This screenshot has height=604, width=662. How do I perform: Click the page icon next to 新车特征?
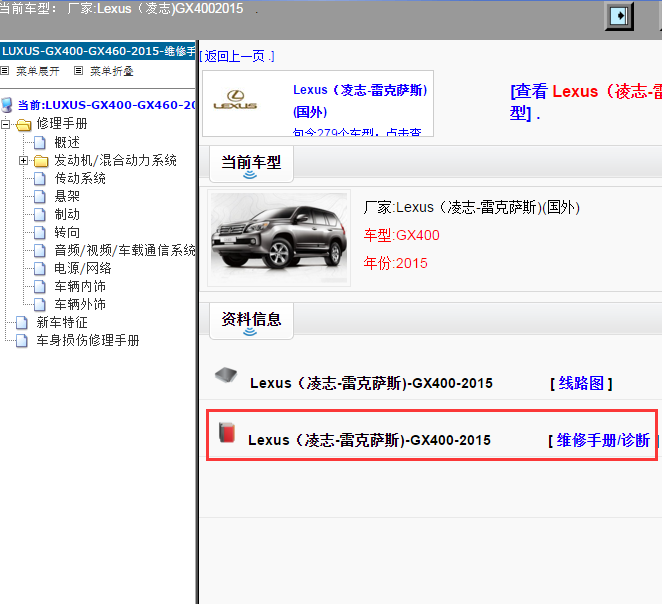pyautogui.click(x=22, y=322)
